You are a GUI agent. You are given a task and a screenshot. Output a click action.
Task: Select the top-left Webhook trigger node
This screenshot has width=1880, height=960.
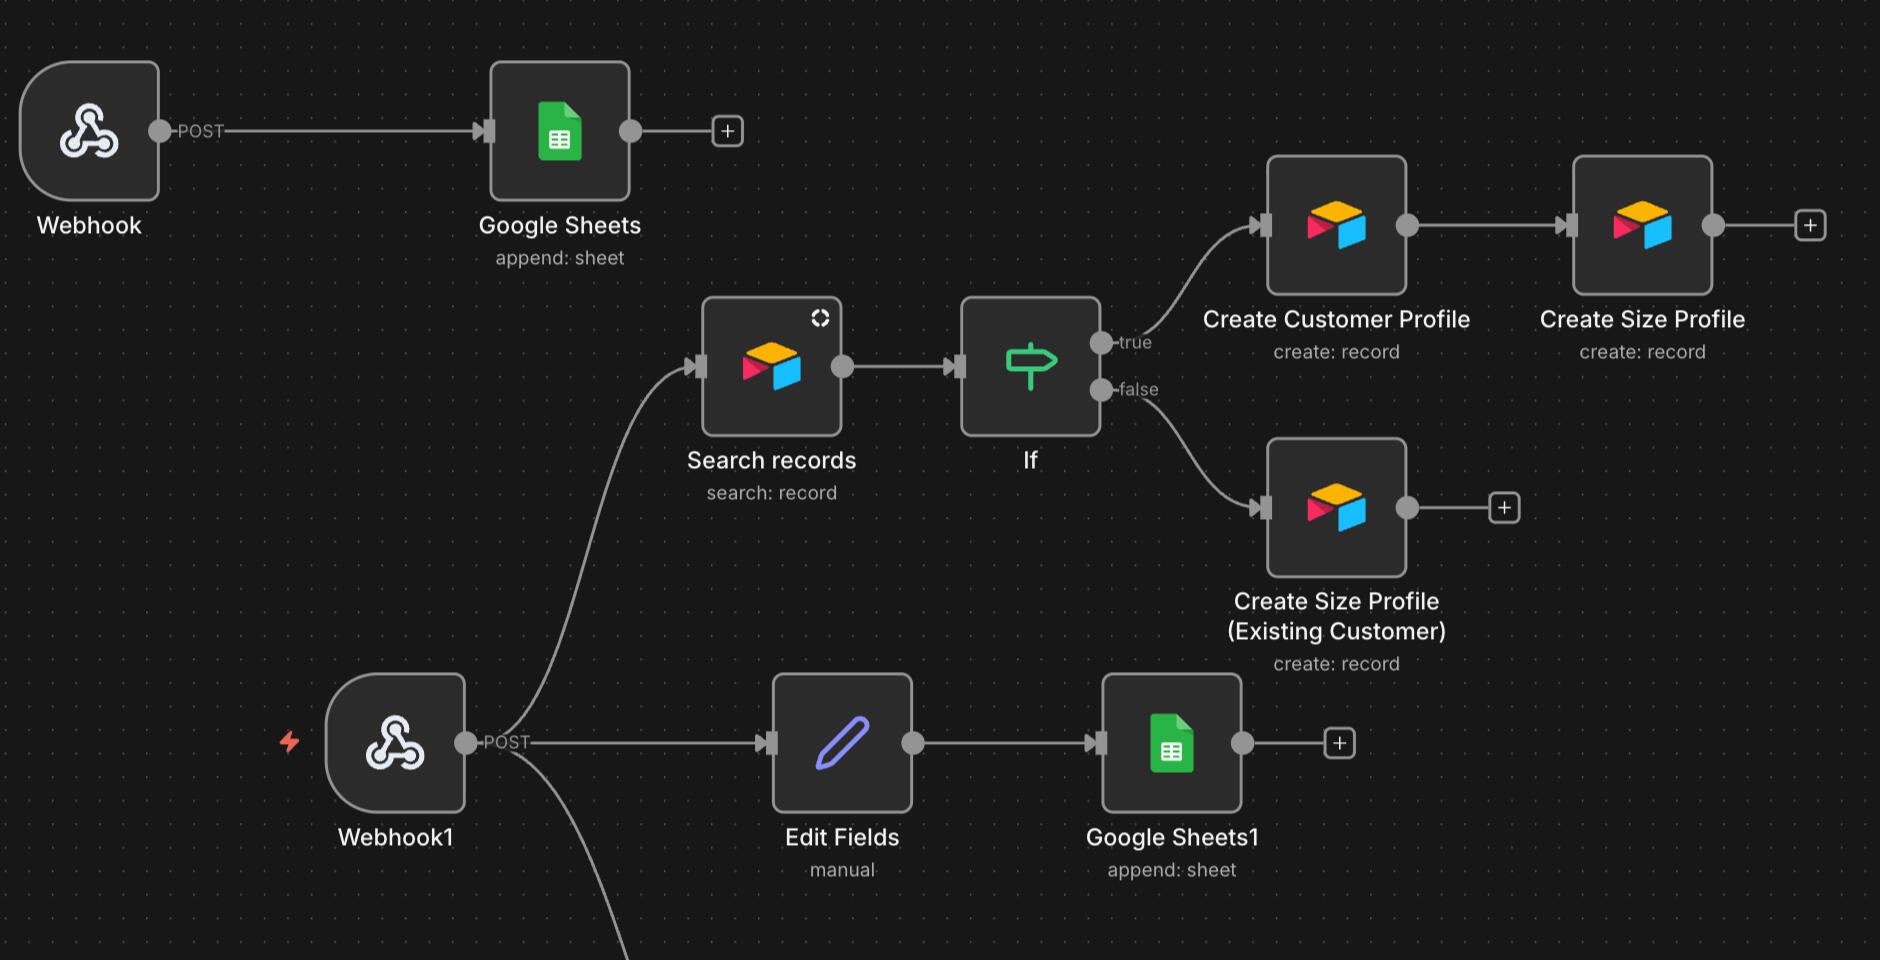pyautogui.click(x=89, y=131)
